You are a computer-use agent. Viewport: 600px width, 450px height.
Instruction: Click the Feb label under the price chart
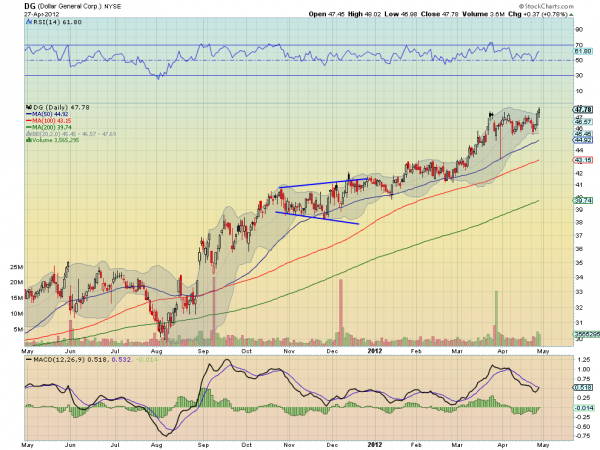pos(416,351)
